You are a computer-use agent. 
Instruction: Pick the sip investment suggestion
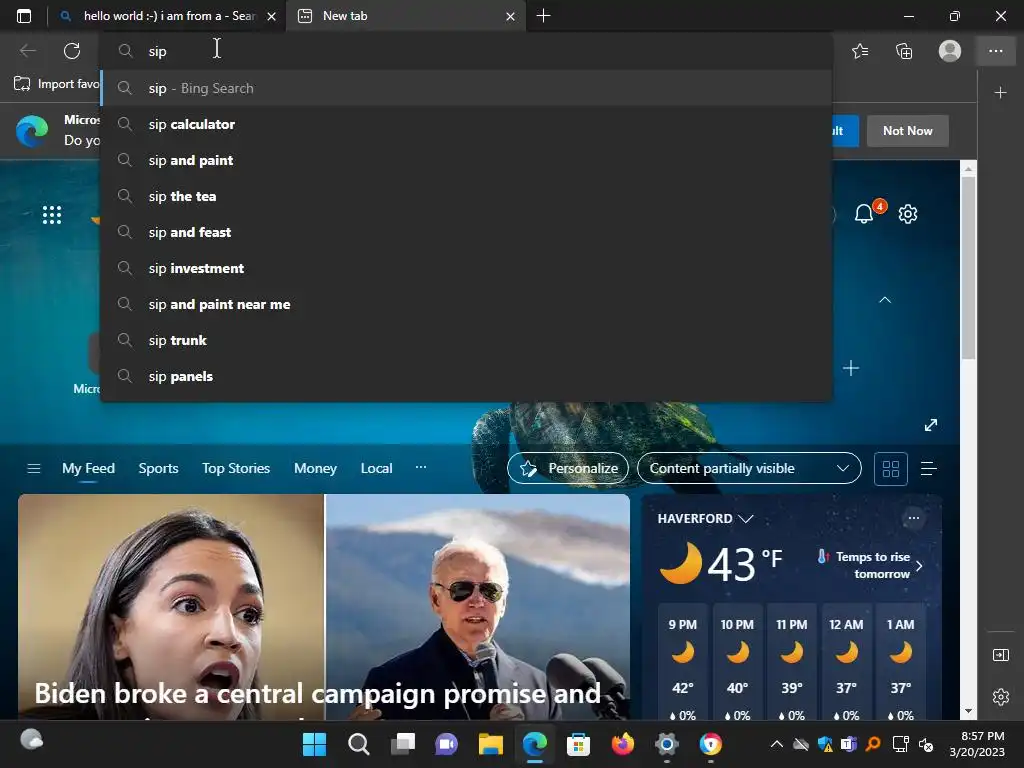point(466,268)
